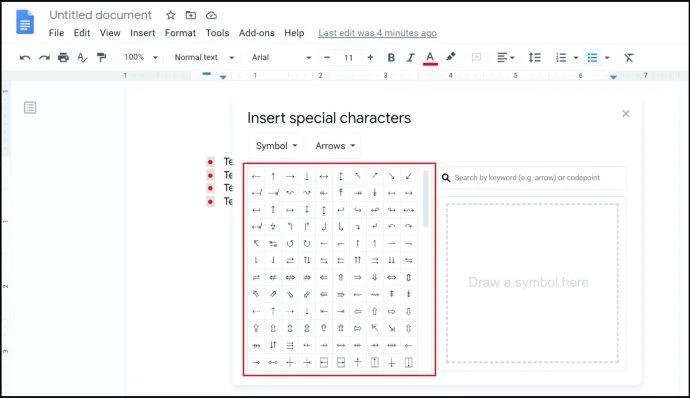Open the Arial font dropdown

[282, 57]
